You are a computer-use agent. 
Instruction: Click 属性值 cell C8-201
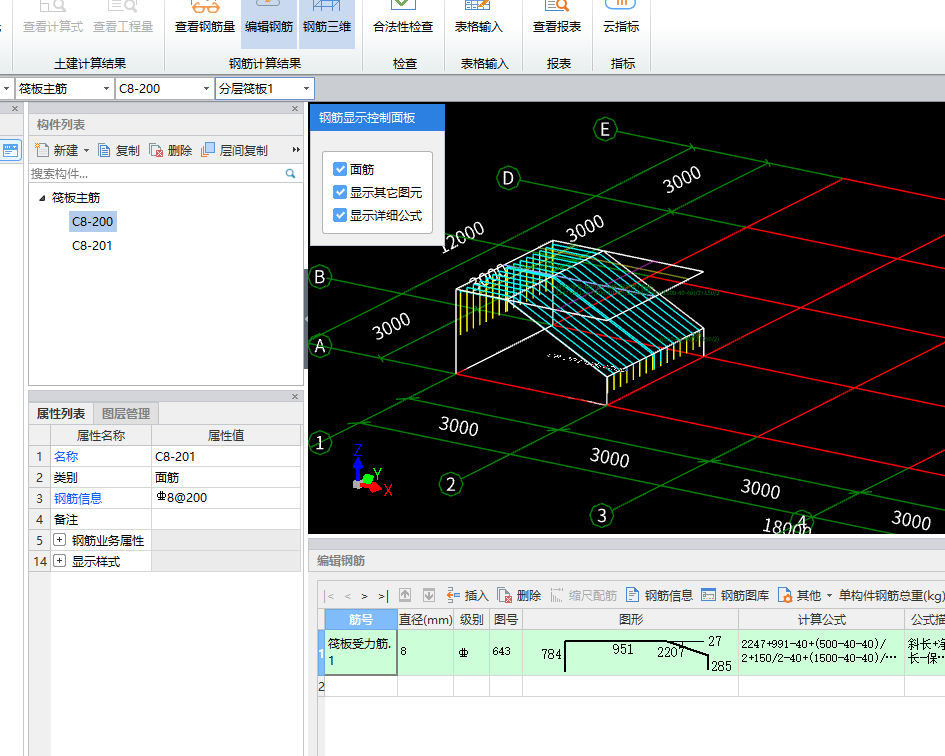pos(226,456)
